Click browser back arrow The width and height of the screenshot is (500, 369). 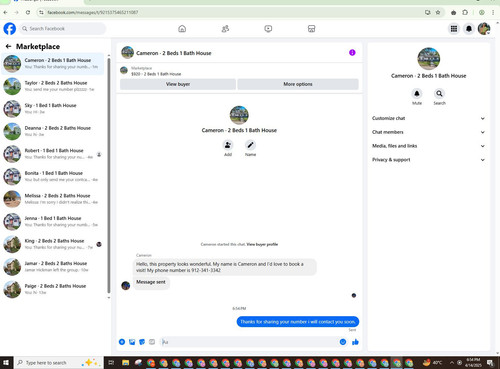coord(5,12)
